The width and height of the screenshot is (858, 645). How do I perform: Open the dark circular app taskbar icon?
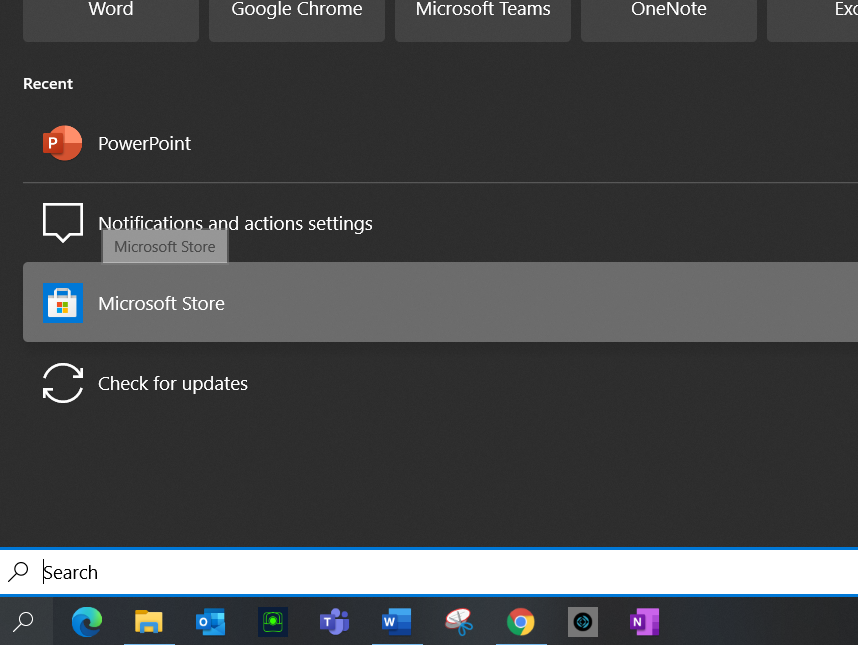pos(583,621)
